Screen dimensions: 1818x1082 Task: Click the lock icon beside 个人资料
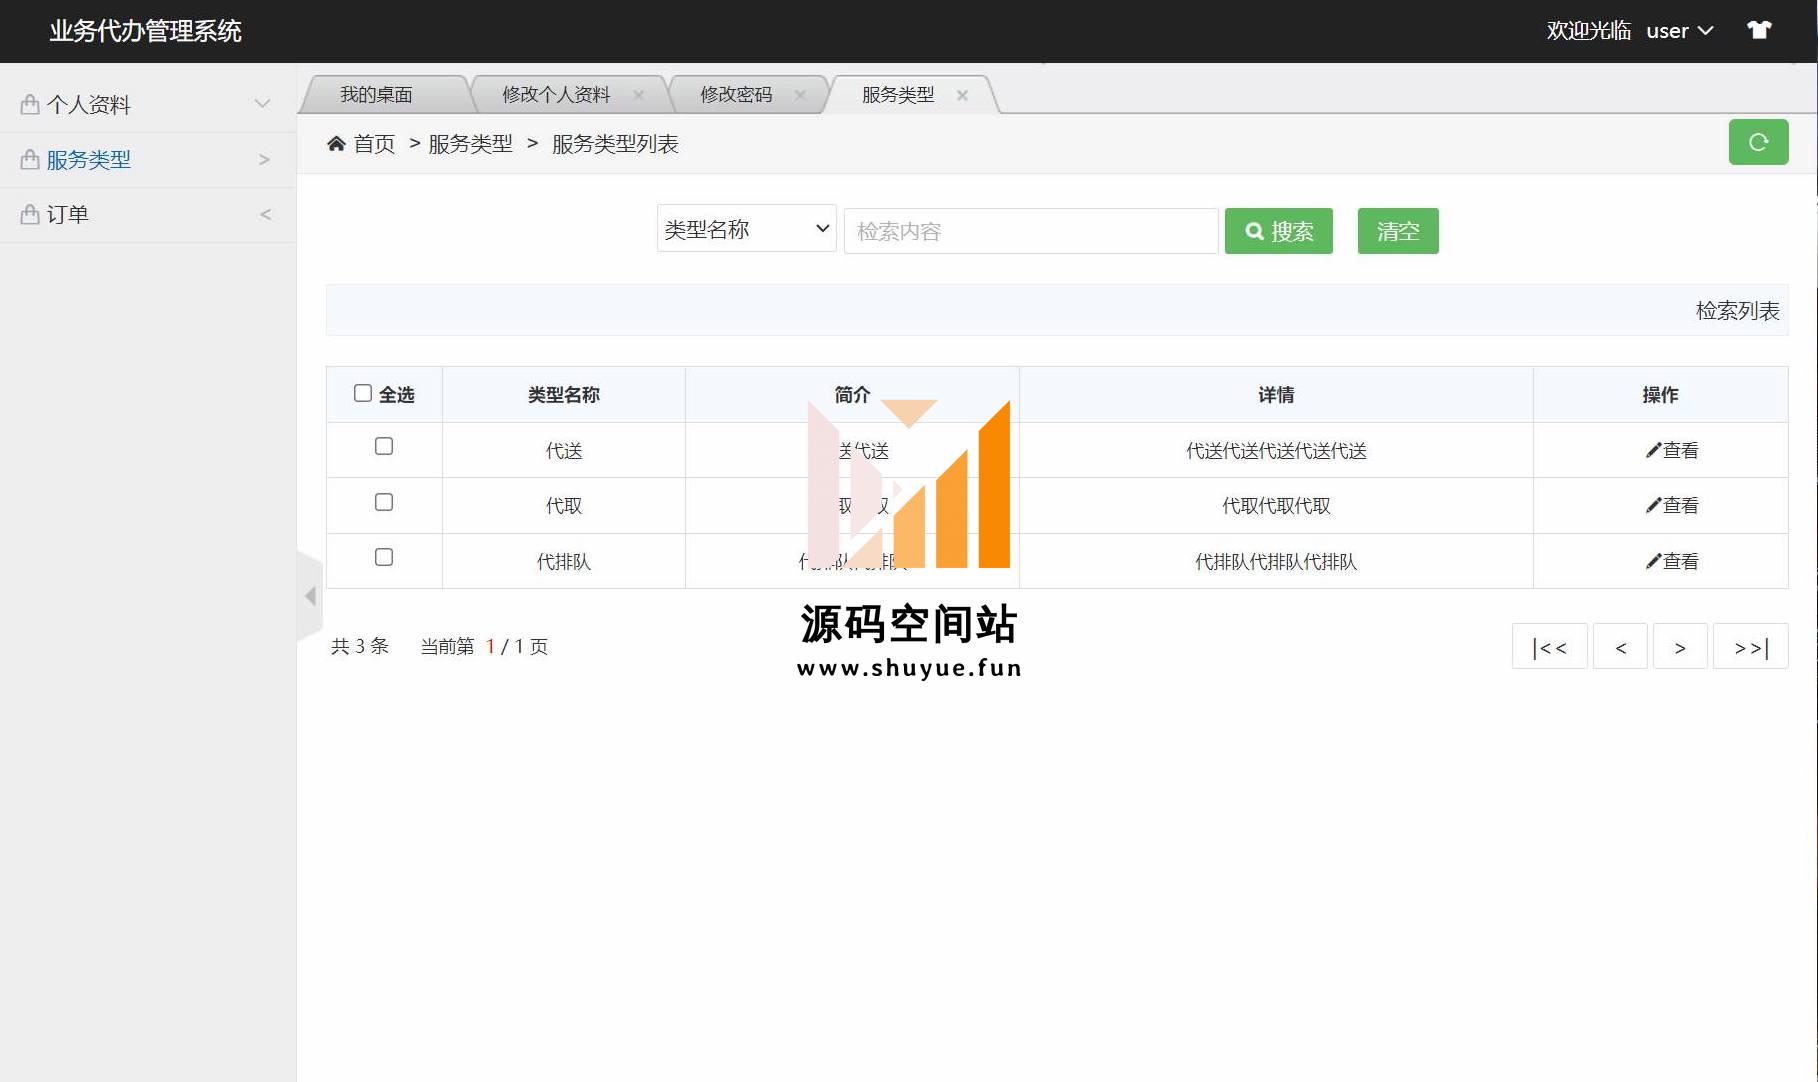pyautogui.click(x=30, y=104)
